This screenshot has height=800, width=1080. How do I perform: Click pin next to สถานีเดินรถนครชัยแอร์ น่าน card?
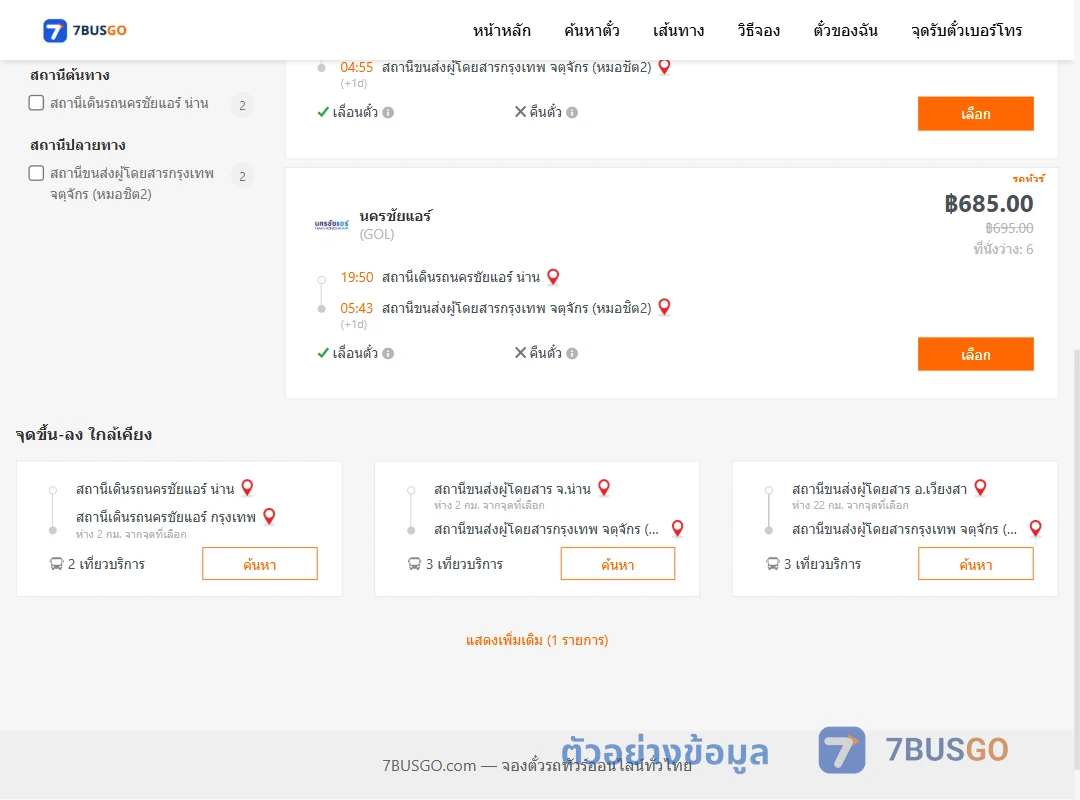coord(247,488)
